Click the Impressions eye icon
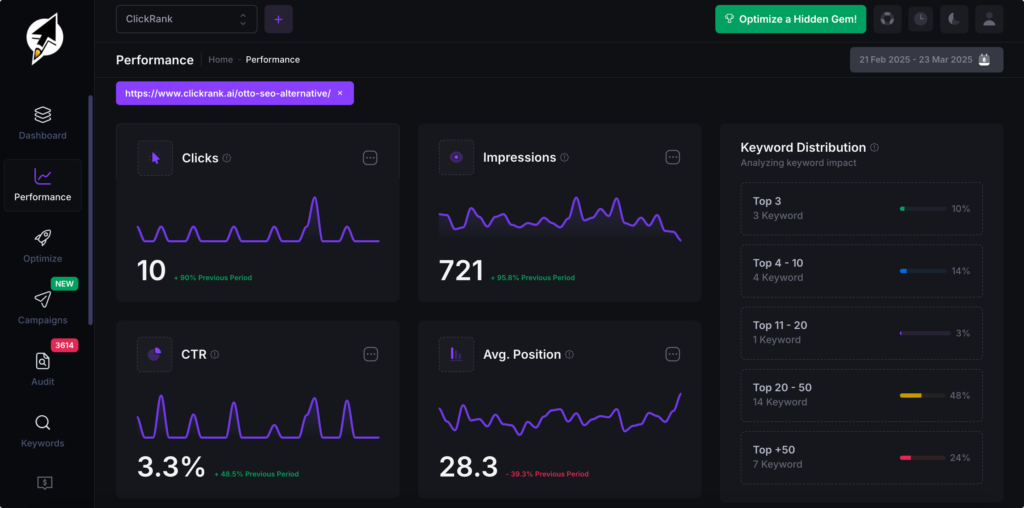The image size is (1024, 508). (x=456, y=158)
